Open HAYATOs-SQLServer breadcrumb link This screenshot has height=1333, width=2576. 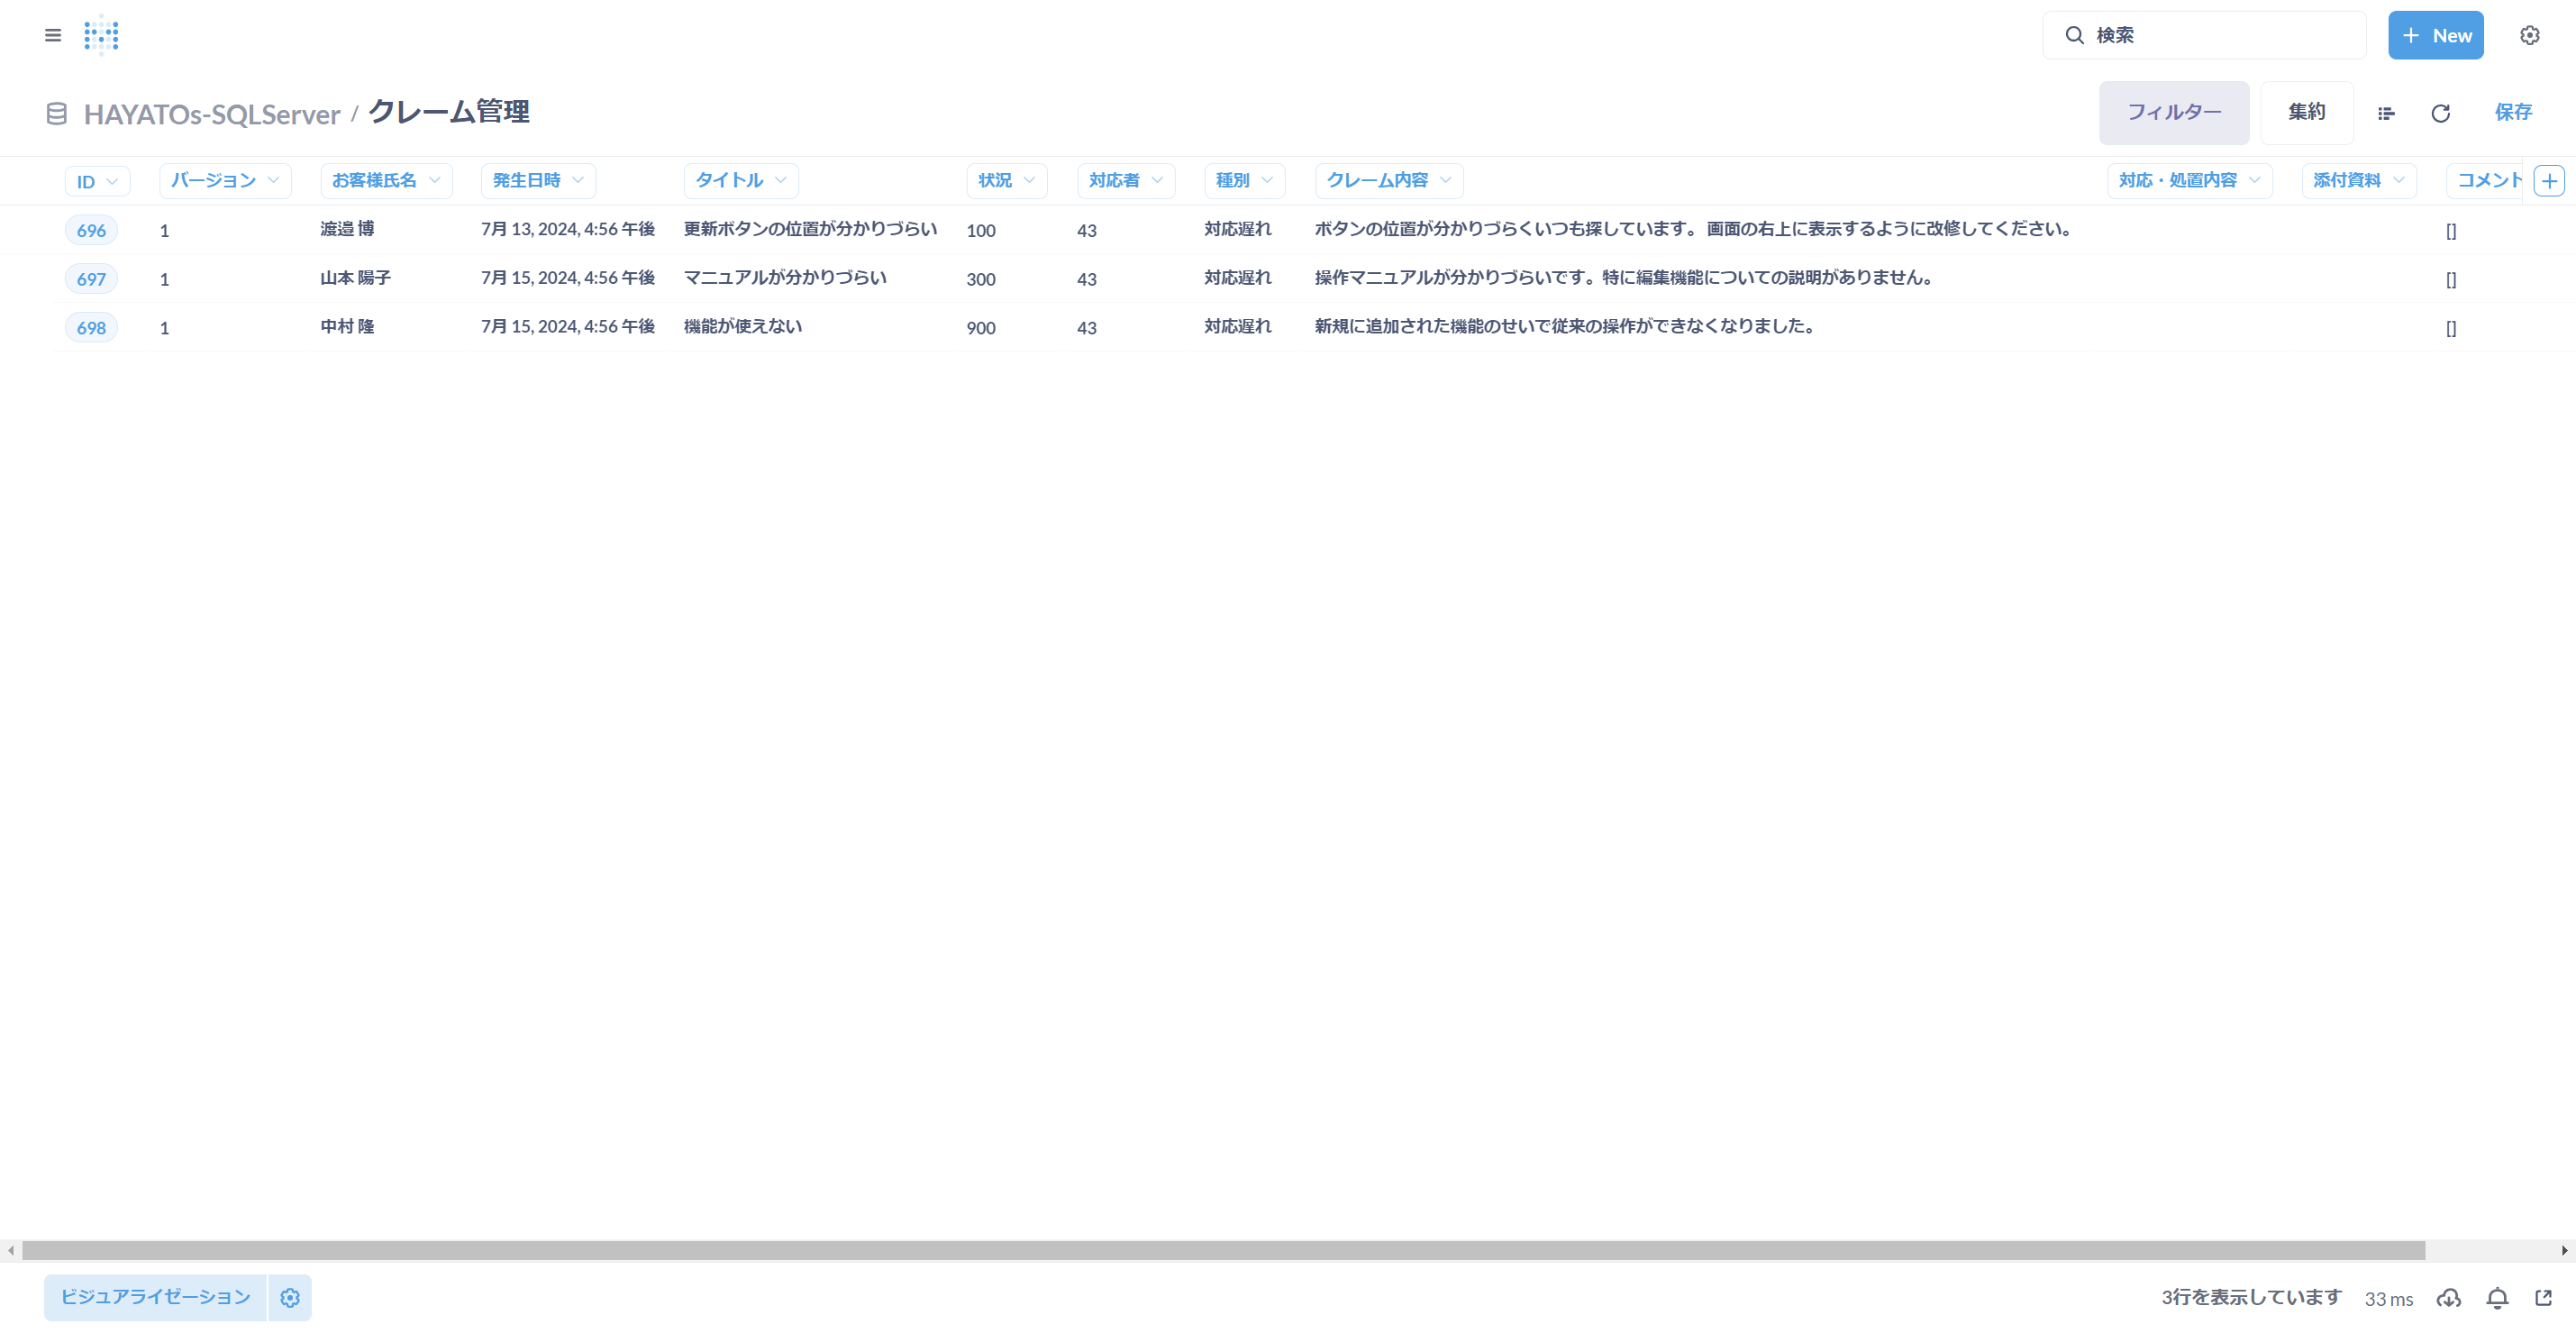[211, 114]
